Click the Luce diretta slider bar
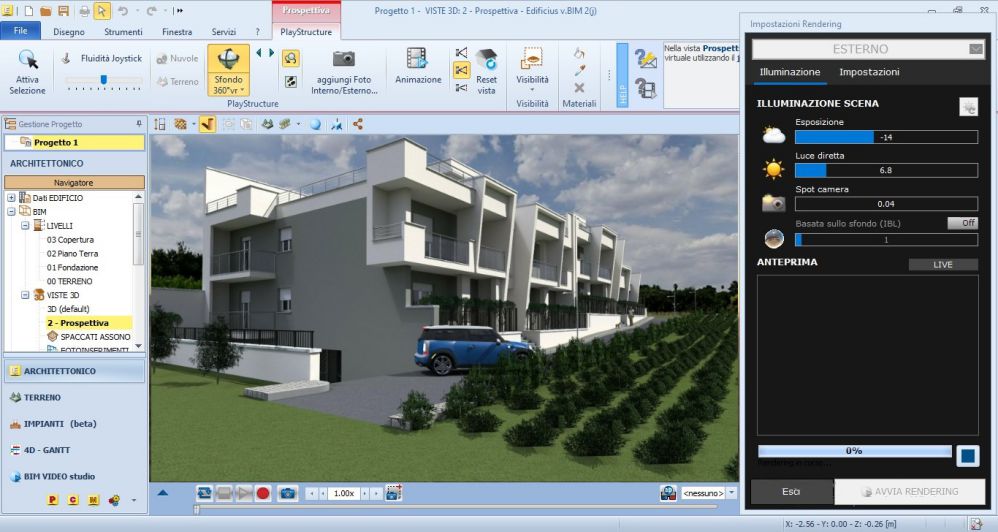 coord(886,170)
